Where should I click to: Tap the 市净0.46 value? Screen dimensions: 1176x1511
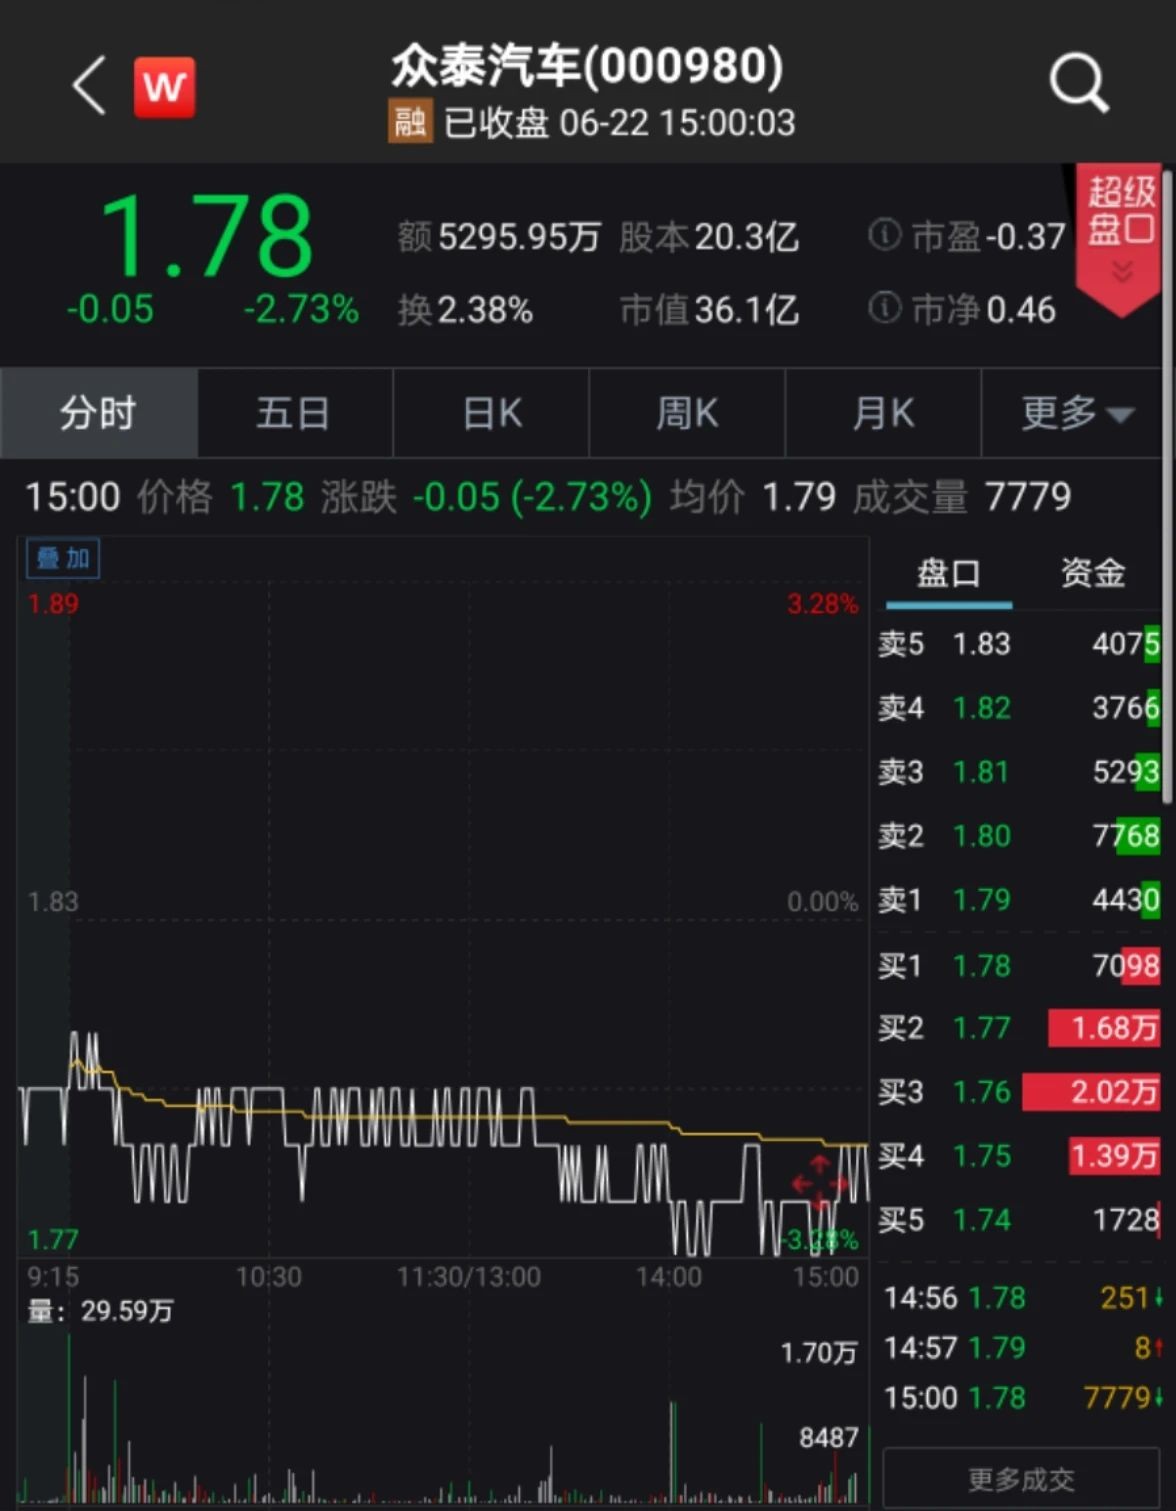(983, 310)
